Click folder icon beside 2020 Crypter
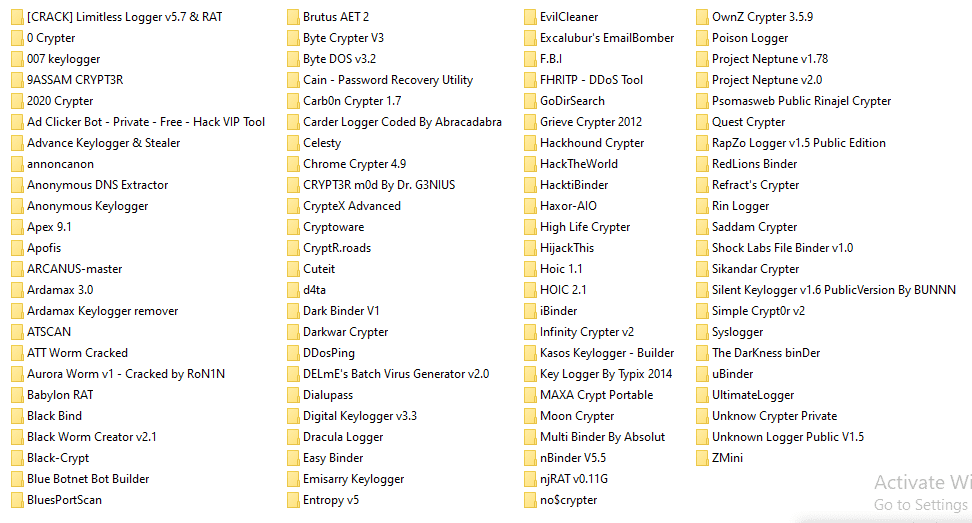Image resolution: width=972 pixels, height=523 pixels. (x=17, y=102)
